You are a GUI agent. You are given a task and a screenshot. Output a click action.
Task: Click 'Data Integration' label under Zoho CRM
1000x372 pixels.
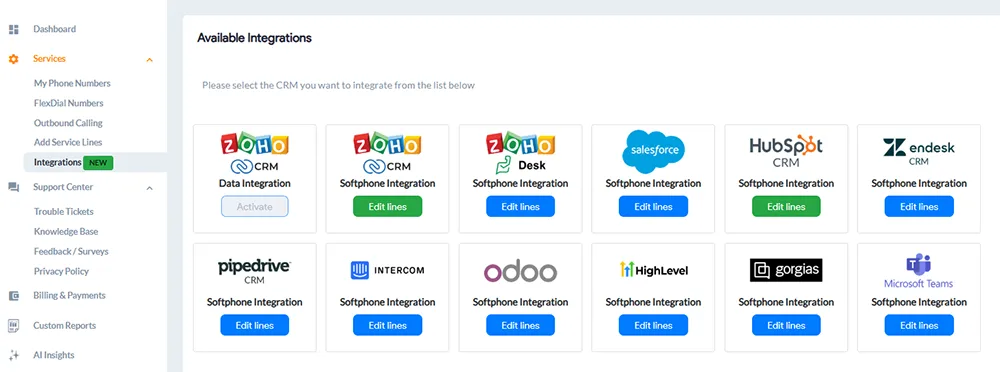[x=254, y=184]
